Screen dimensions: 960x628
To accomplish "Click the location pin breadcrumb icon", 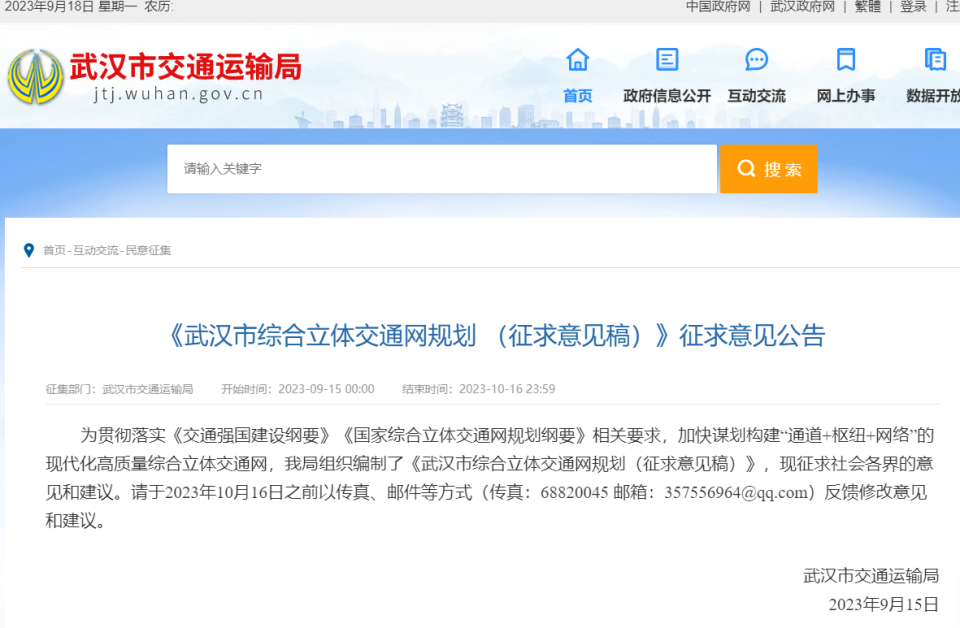I will 27,250.
